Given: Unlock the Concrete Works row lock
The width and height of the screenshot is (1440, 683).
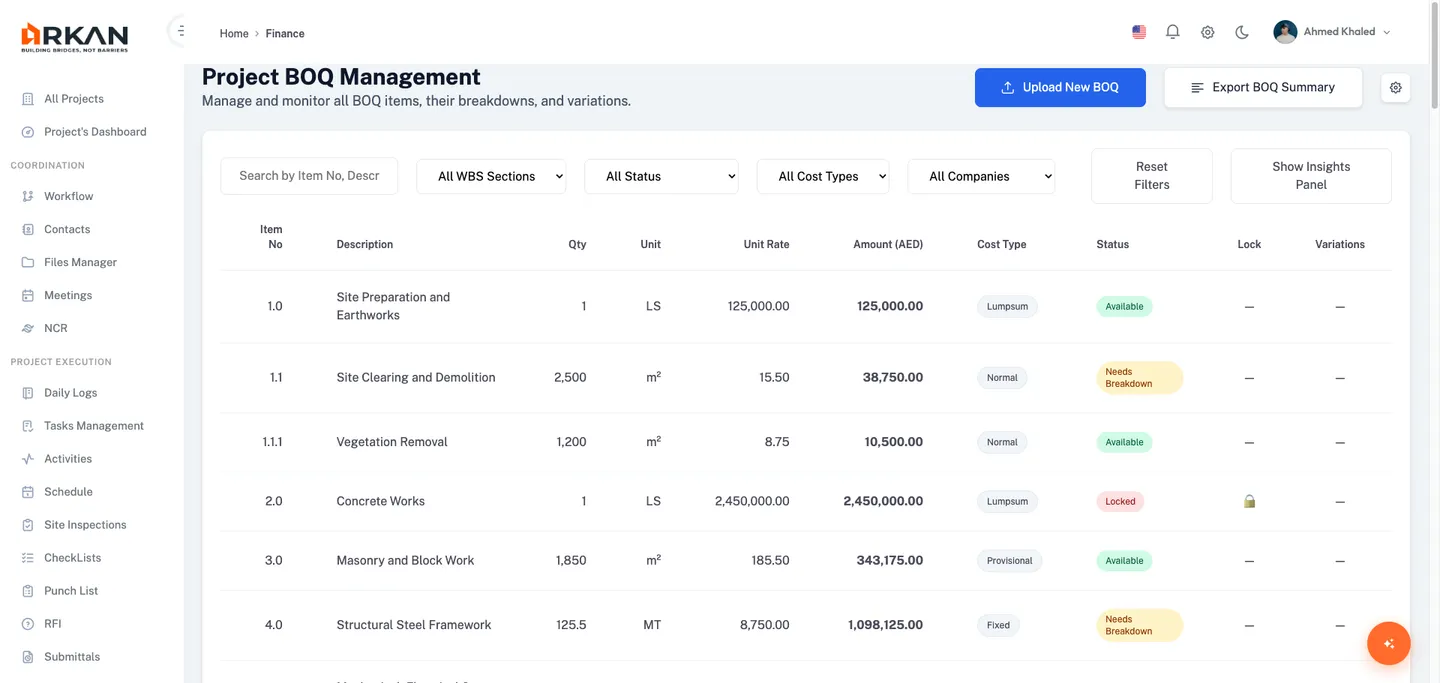Looking at the screenshot, I should [x=1248, y=500].
